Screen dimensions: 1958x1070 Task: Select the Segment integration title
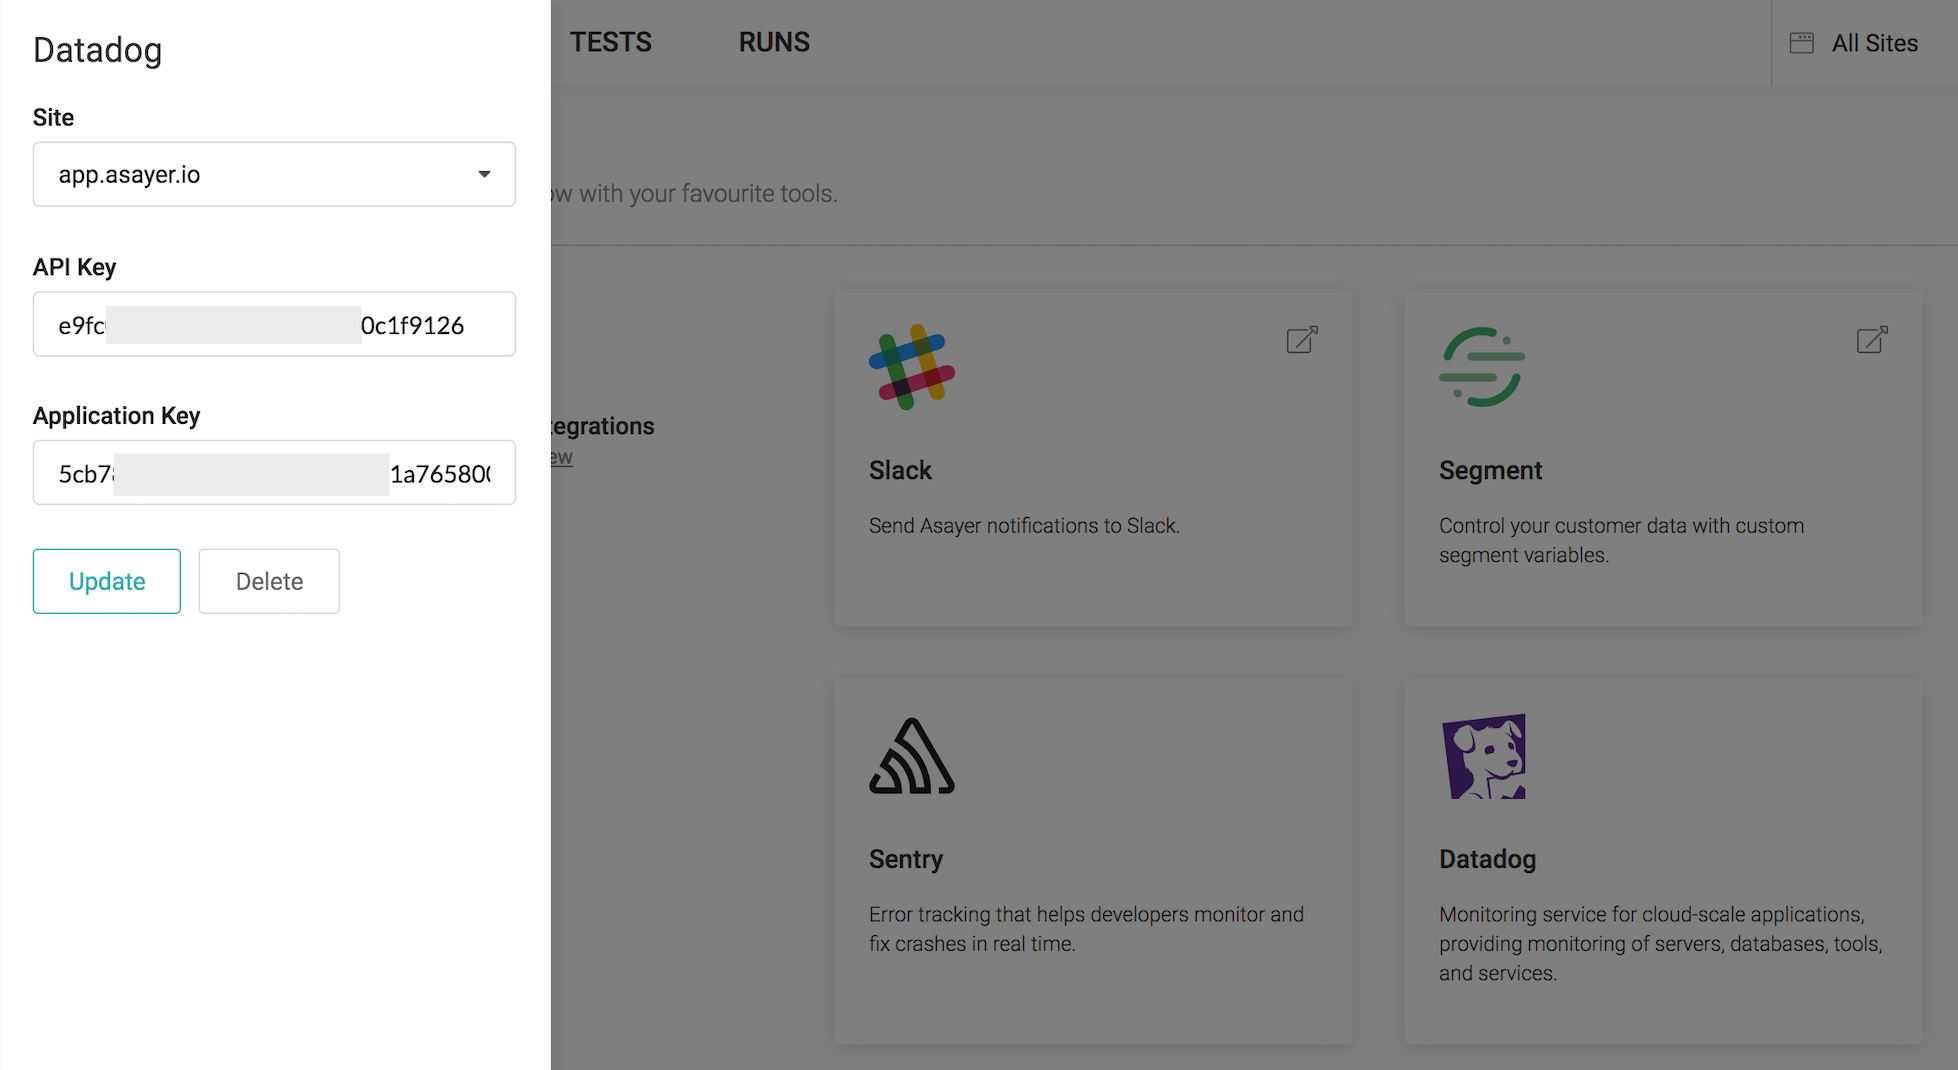[1490, 470]
